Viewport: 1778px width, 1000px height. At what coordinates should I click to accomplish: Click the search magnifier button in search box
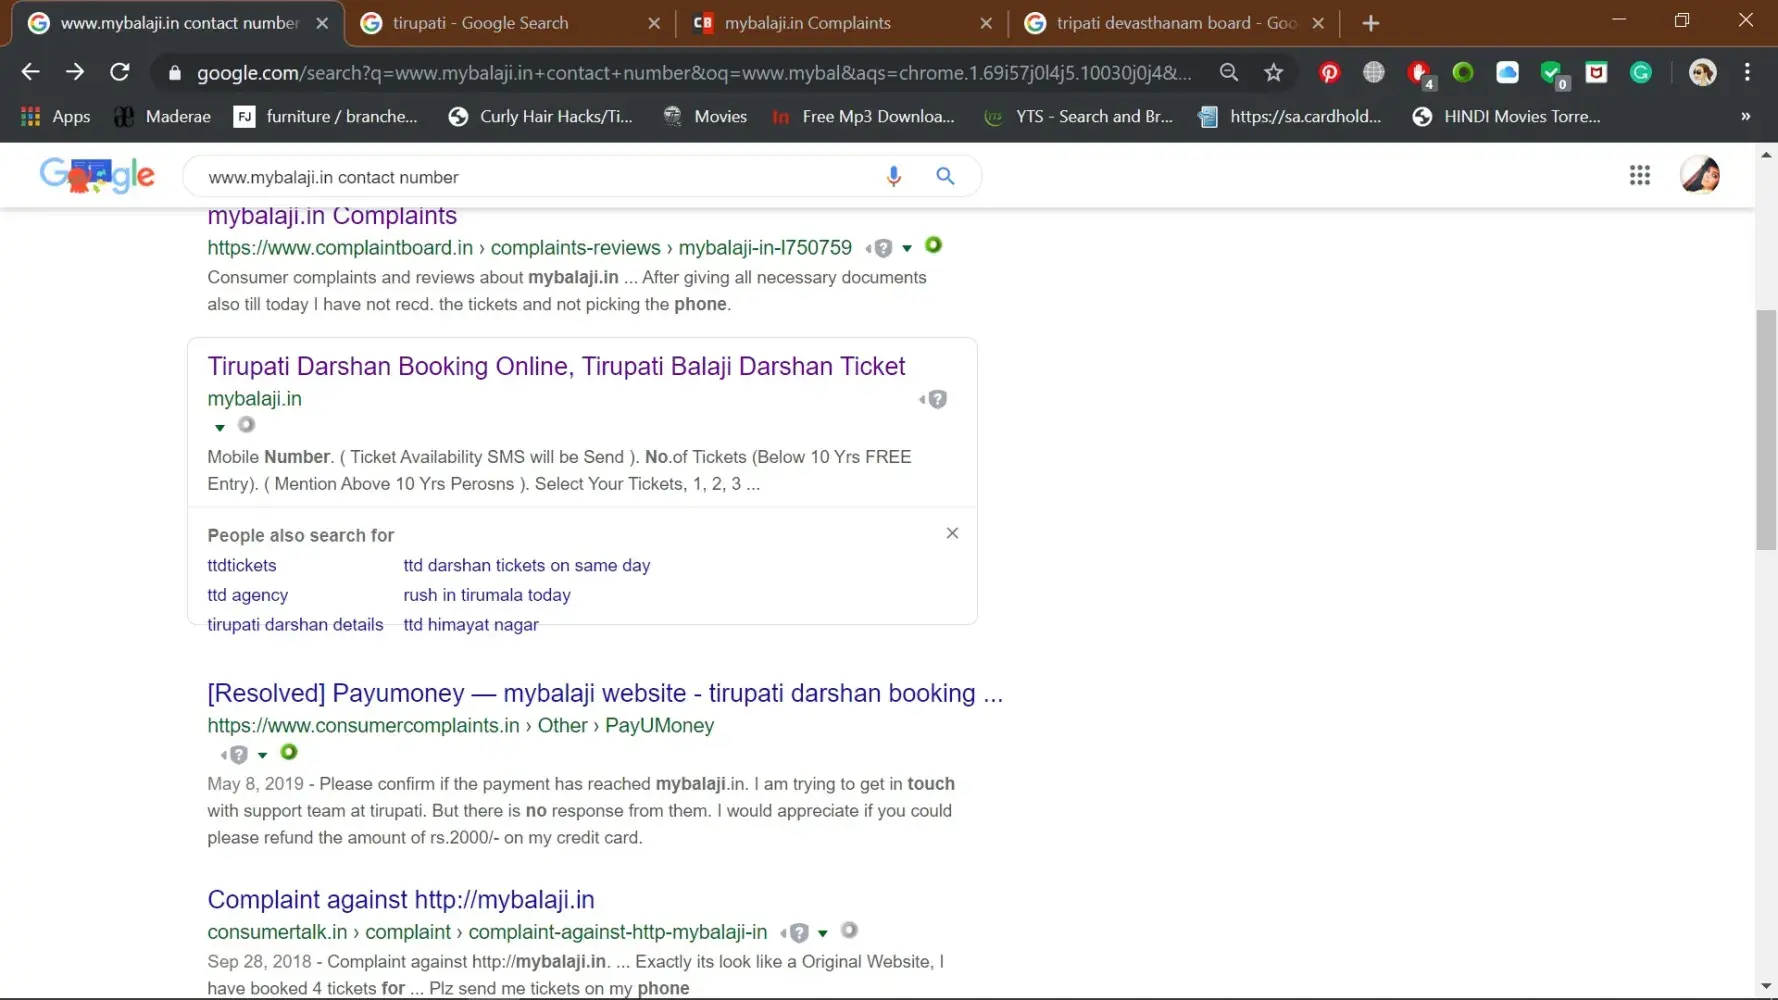tap(945, 177)
